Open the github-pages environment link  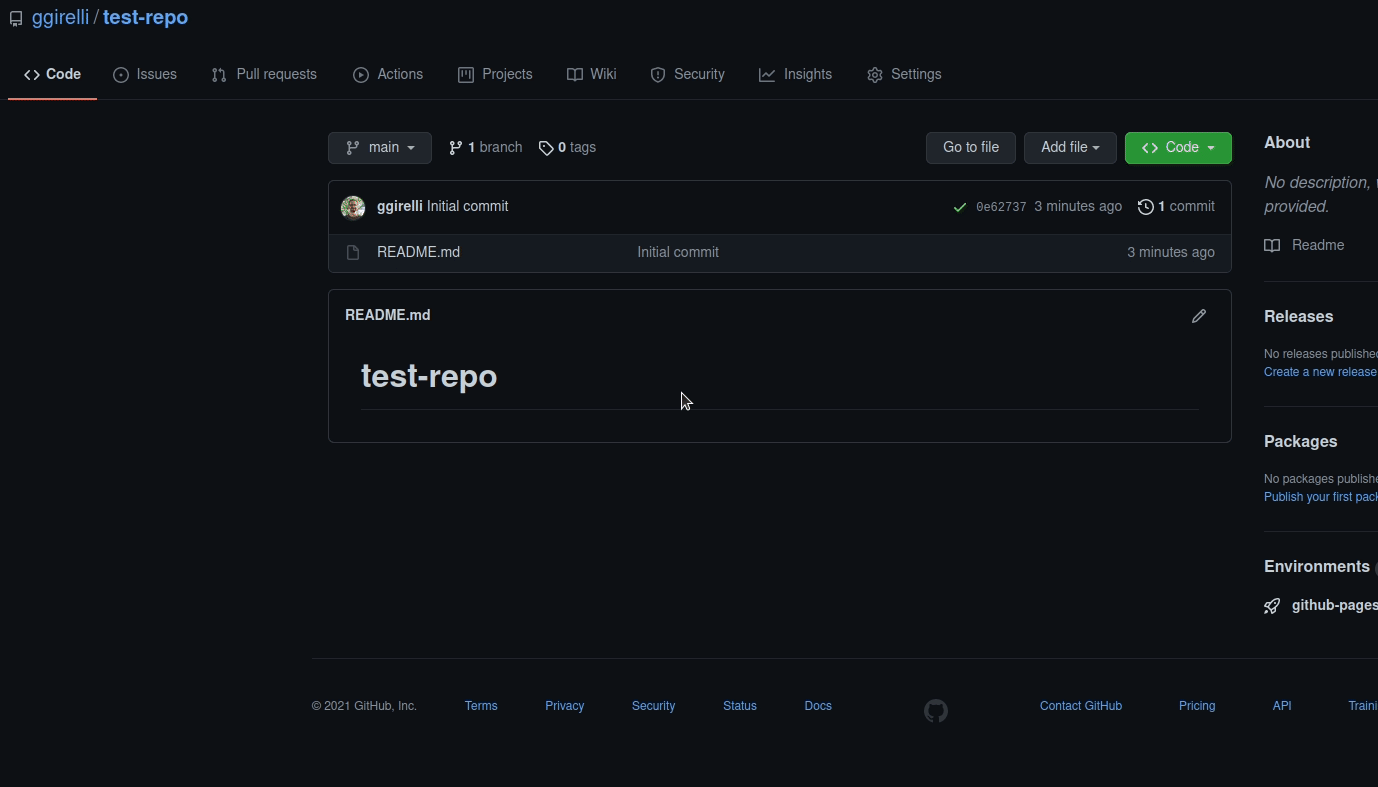(1334, 605)
